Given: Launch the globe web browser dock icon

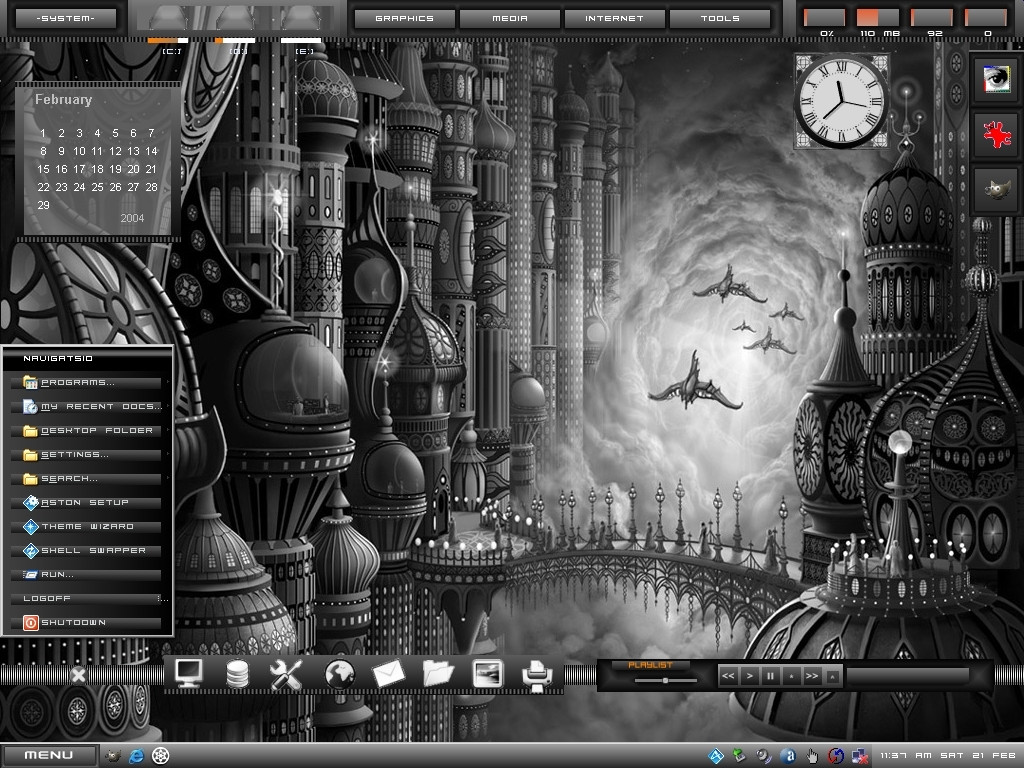Looking at the screenshot, I should coord(340,674).
